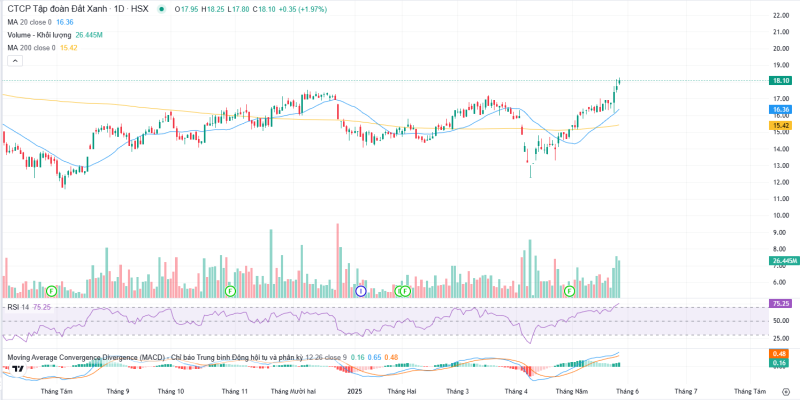Image resolution: width=800 pixels, height=400 pixels.
Task: Click the Tháng 11 time axis label
Action: click(235, 391)
